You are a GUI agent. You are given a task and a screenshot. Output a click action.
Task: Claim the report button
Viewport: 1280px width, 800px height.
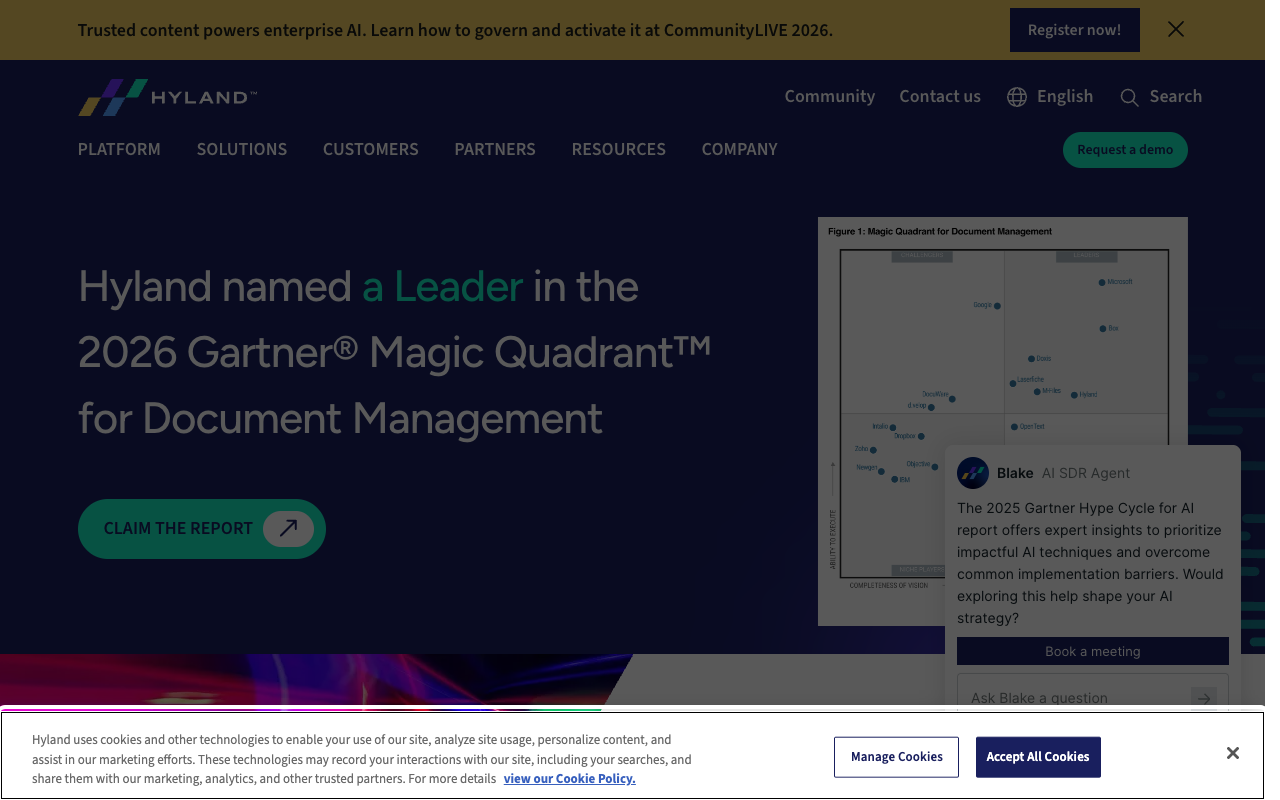(x=202, y=528)
